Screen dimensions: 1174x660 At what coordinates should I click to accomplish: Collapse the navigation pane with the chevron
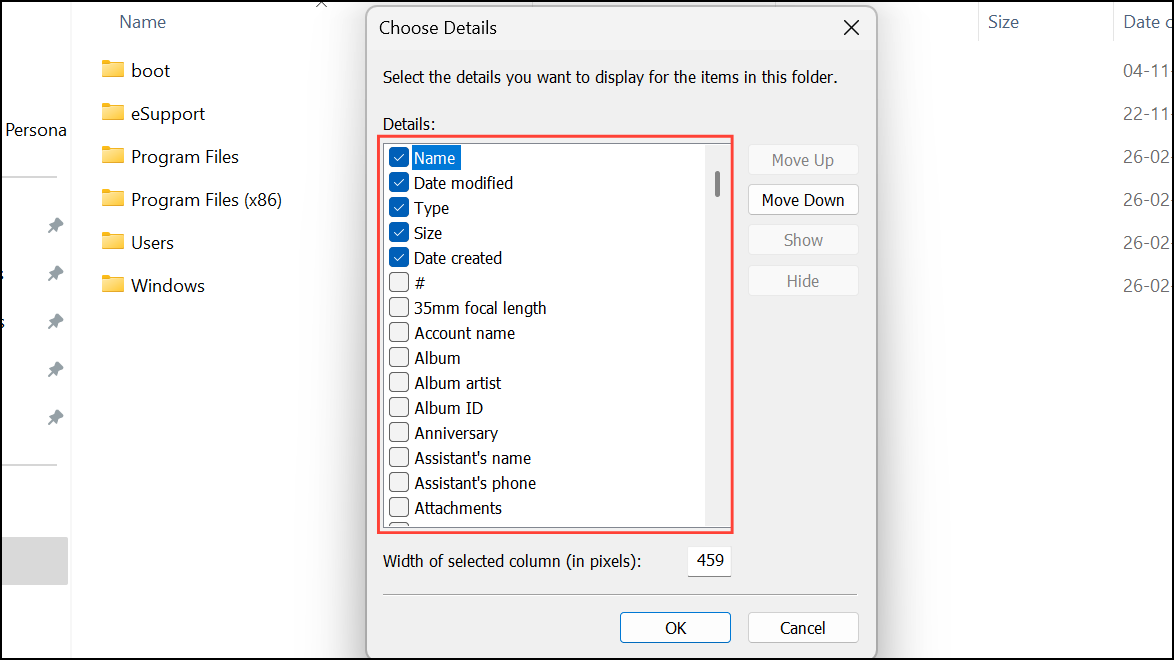pyautogui.click(x=321, y=5)
